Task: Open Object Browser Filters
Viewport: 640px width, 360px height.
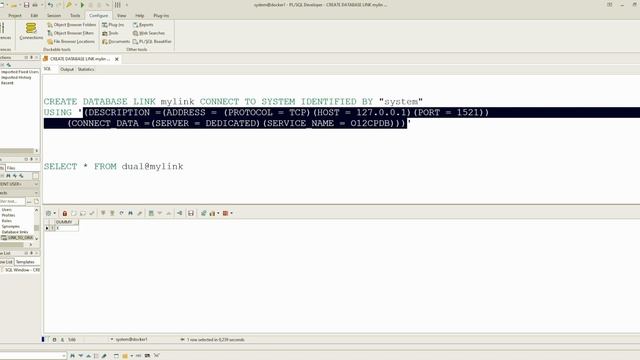Action: 71,33
